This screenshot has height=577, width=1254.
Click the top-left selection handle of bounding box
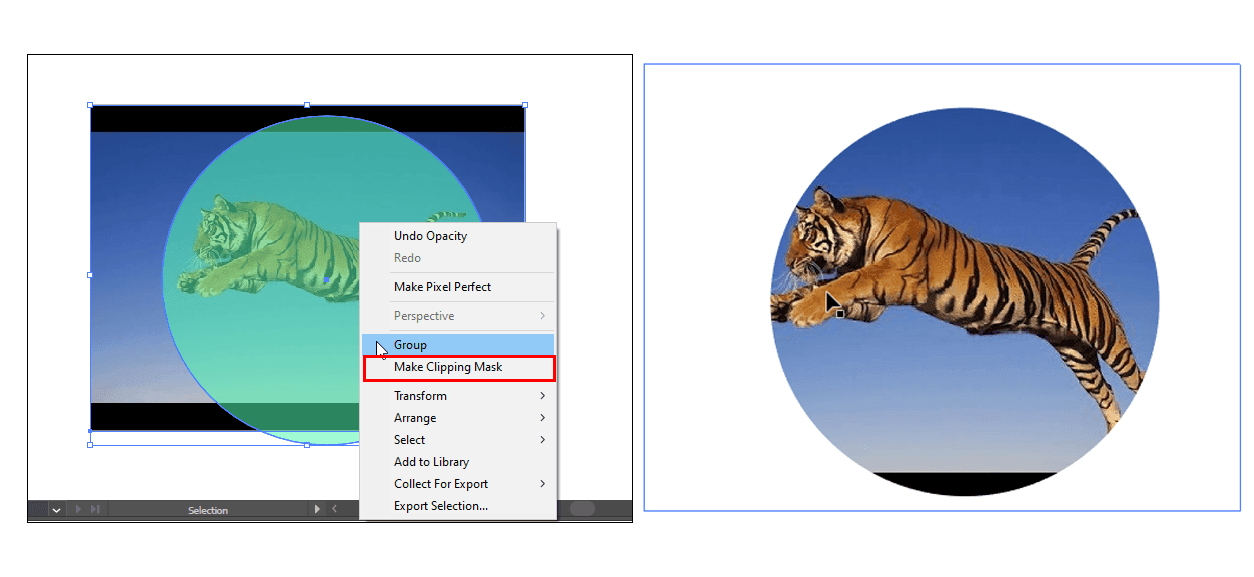90,105
